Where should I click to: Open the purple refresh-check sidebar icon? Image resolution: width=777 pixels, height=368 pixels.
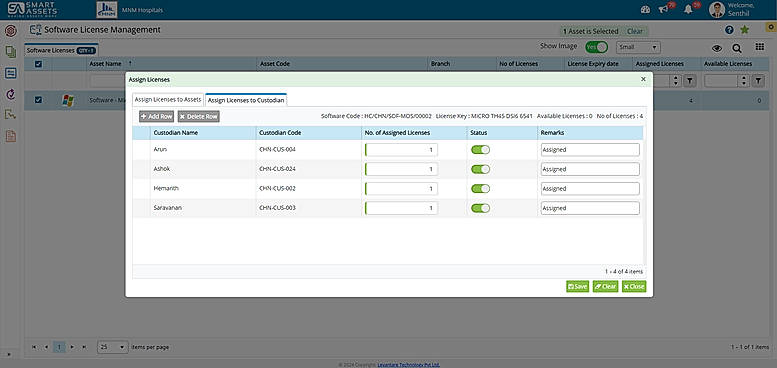click(11, 94)
